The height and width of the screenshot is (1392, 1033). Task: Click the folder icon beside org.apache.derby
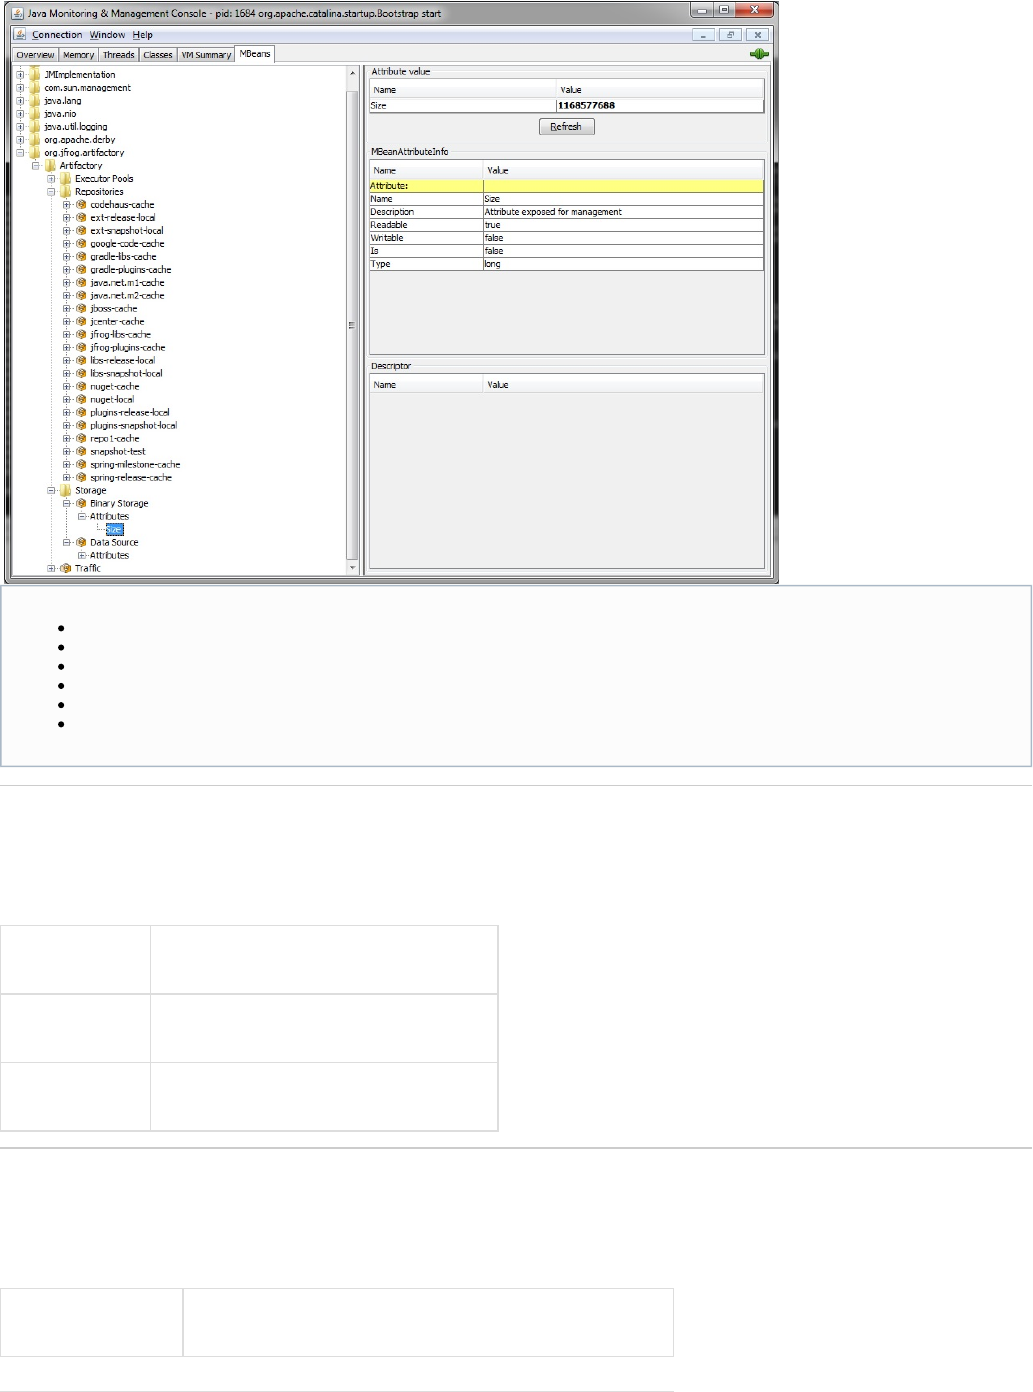(35, 139)
